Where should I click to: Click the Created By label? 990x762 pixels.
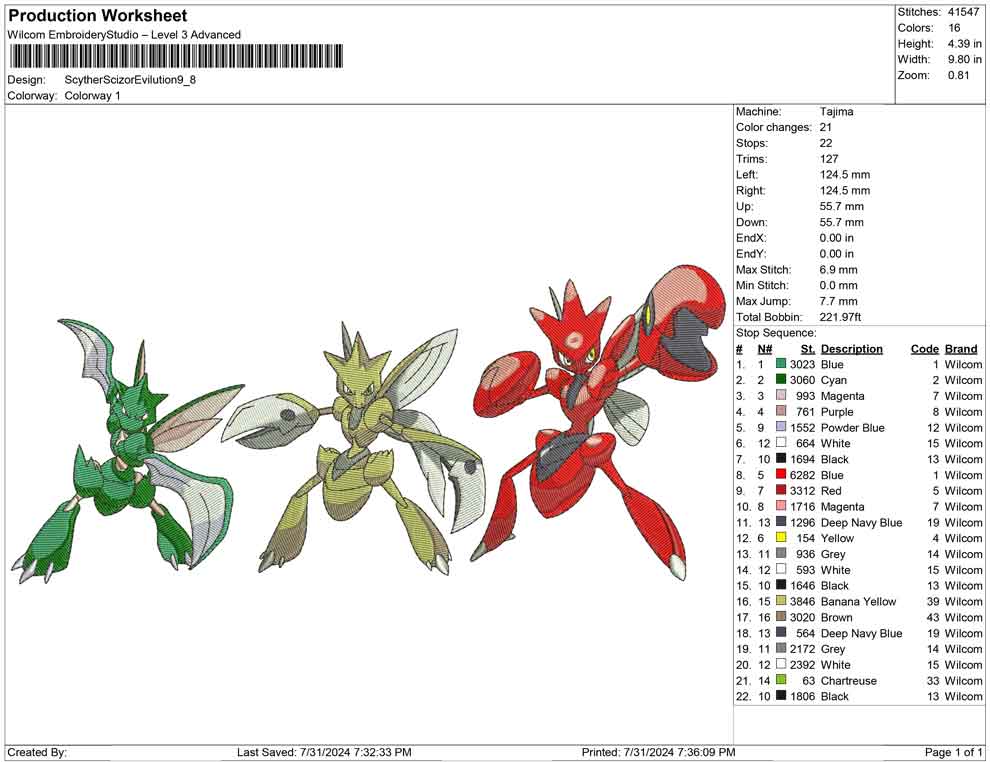(37, 752)
